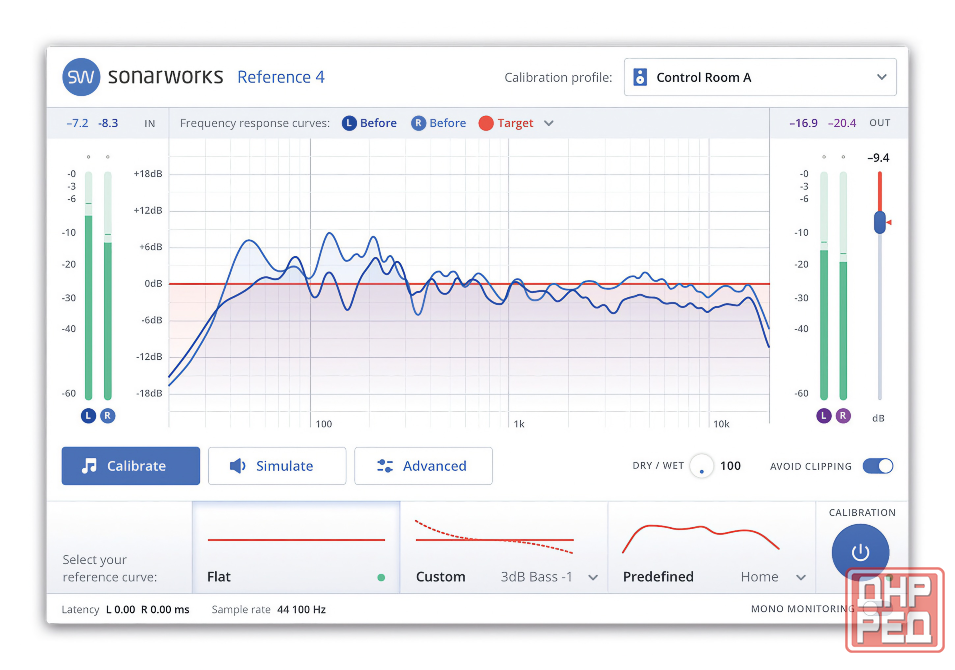Open the Calibration profile dropdown arrow
This screenshot has height=670, width=955.
click(x=881, y=77)
